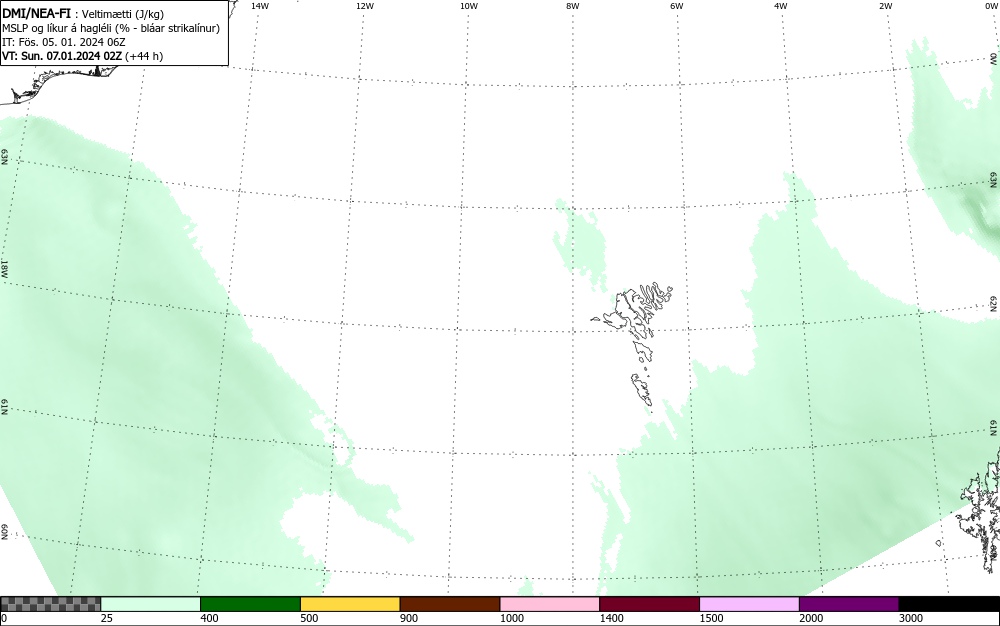Viewport: 1000px width, 626px height.
Task: Pick the dark green 400–500 legend swatch
Action: [250, 604]
